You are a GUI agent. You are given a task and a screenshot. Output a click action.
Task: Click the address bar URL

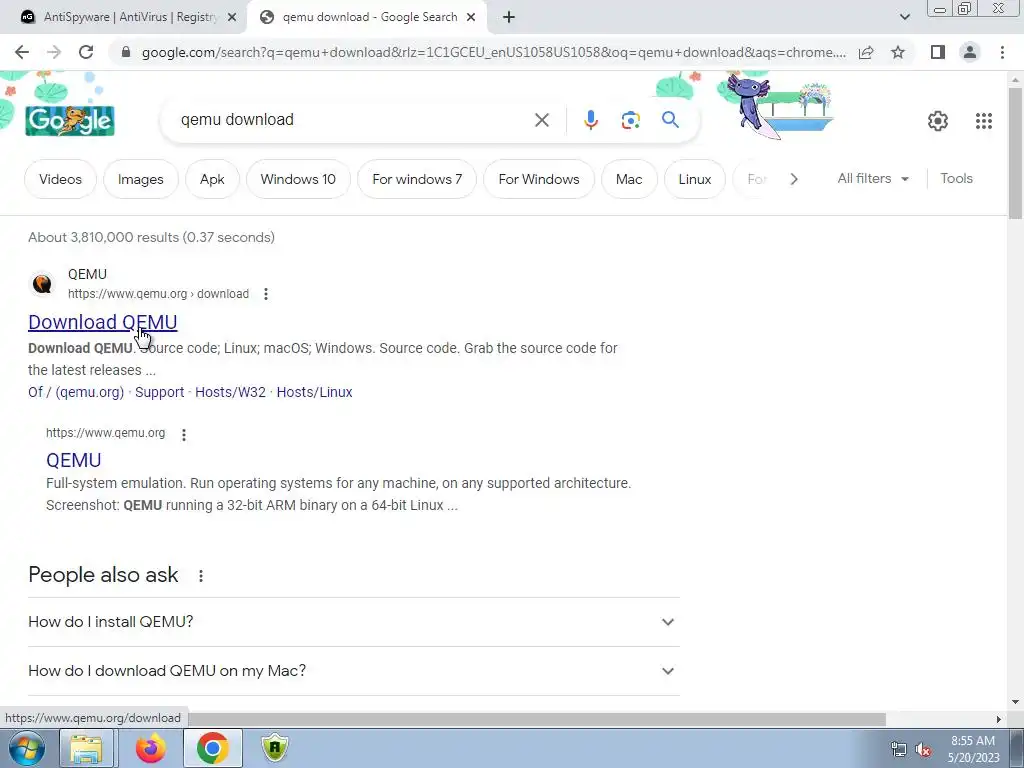493,52
